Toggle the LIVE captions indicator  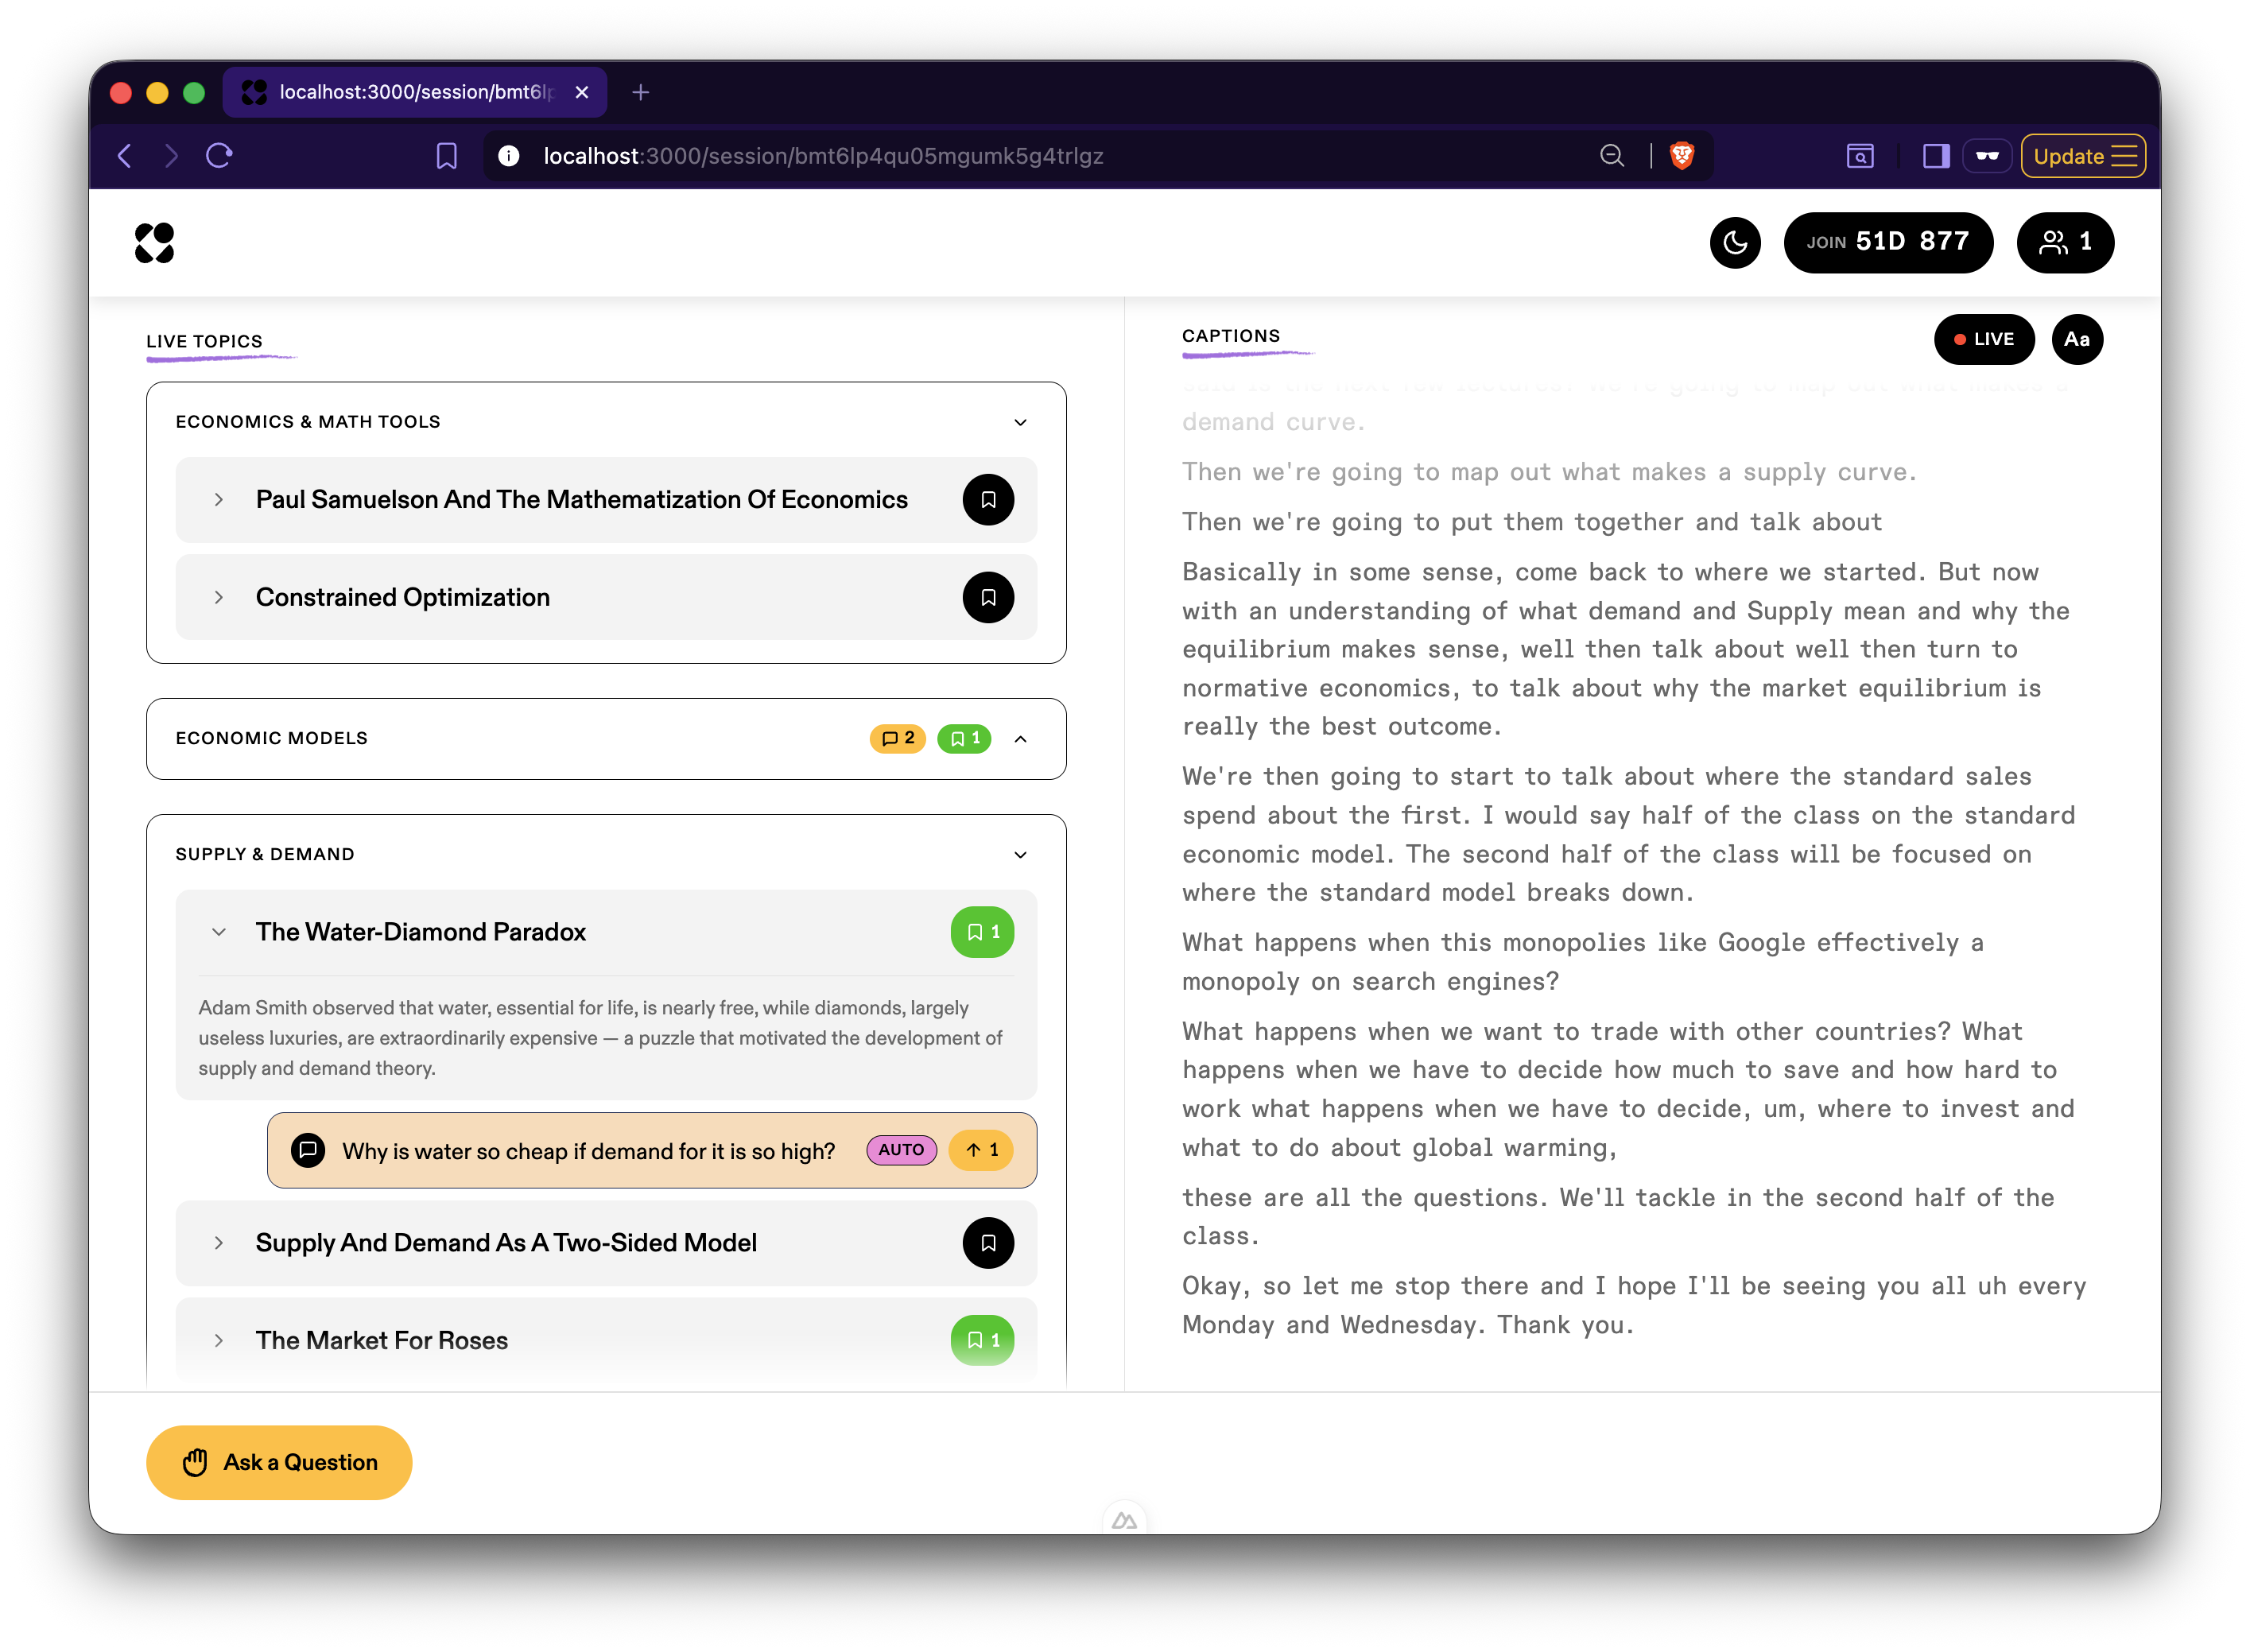point(1984,339)
